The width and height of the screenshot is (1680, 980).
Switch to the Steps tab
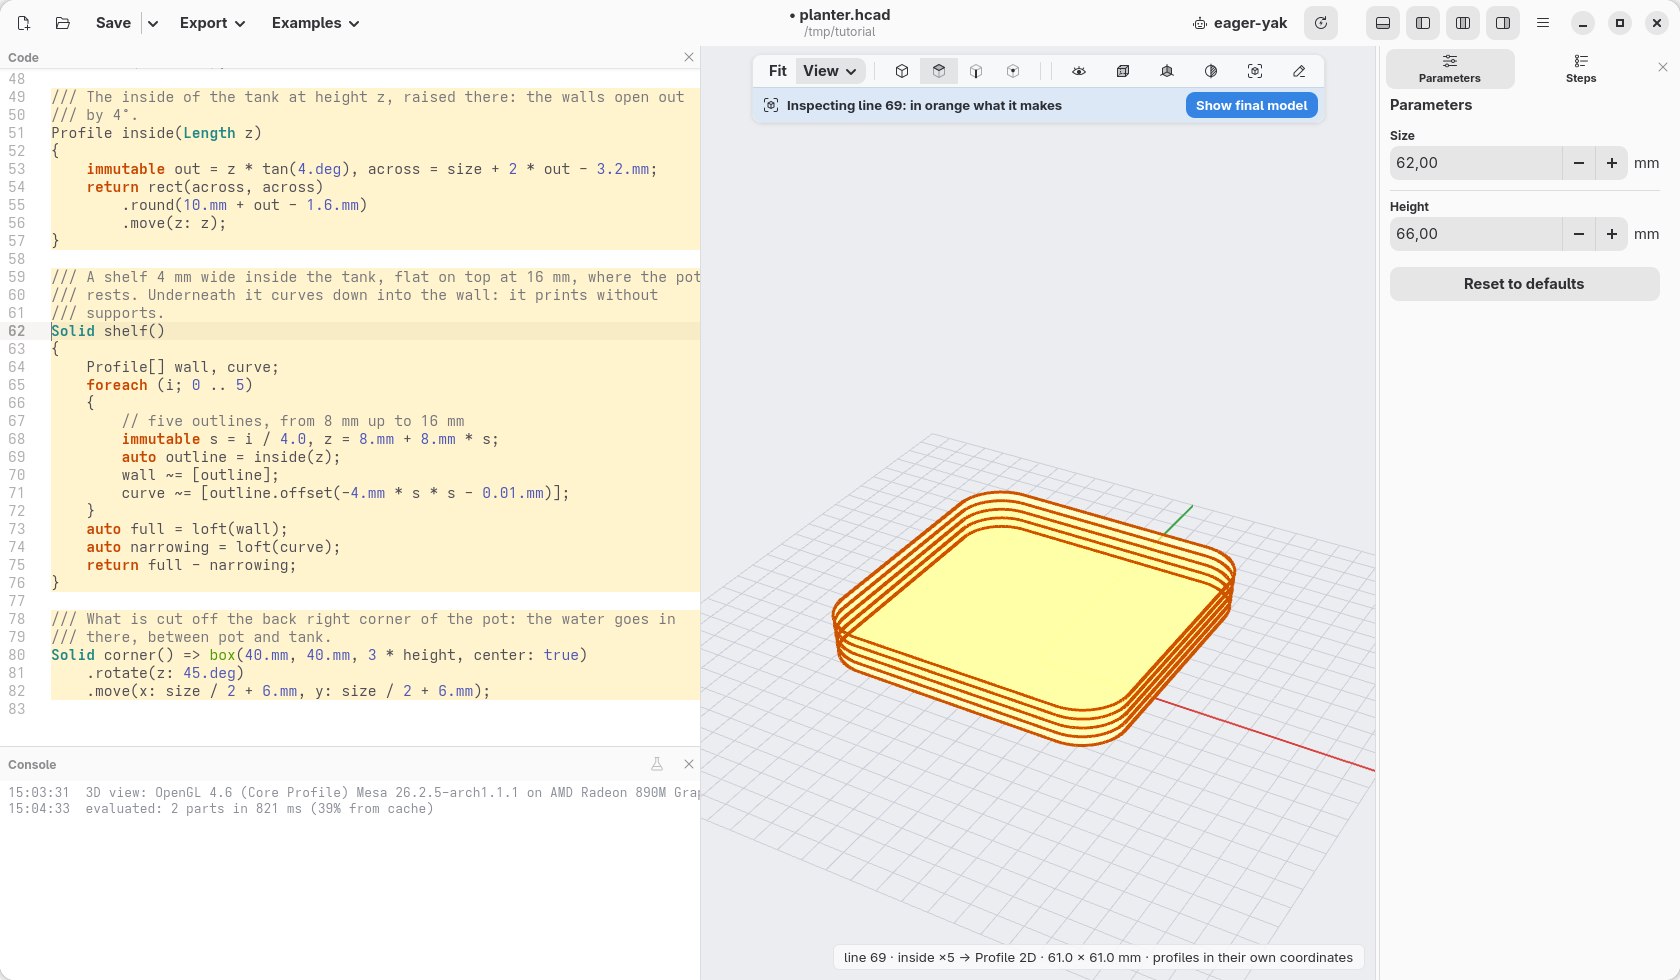pyautogui.click(x=1581, y=69)
